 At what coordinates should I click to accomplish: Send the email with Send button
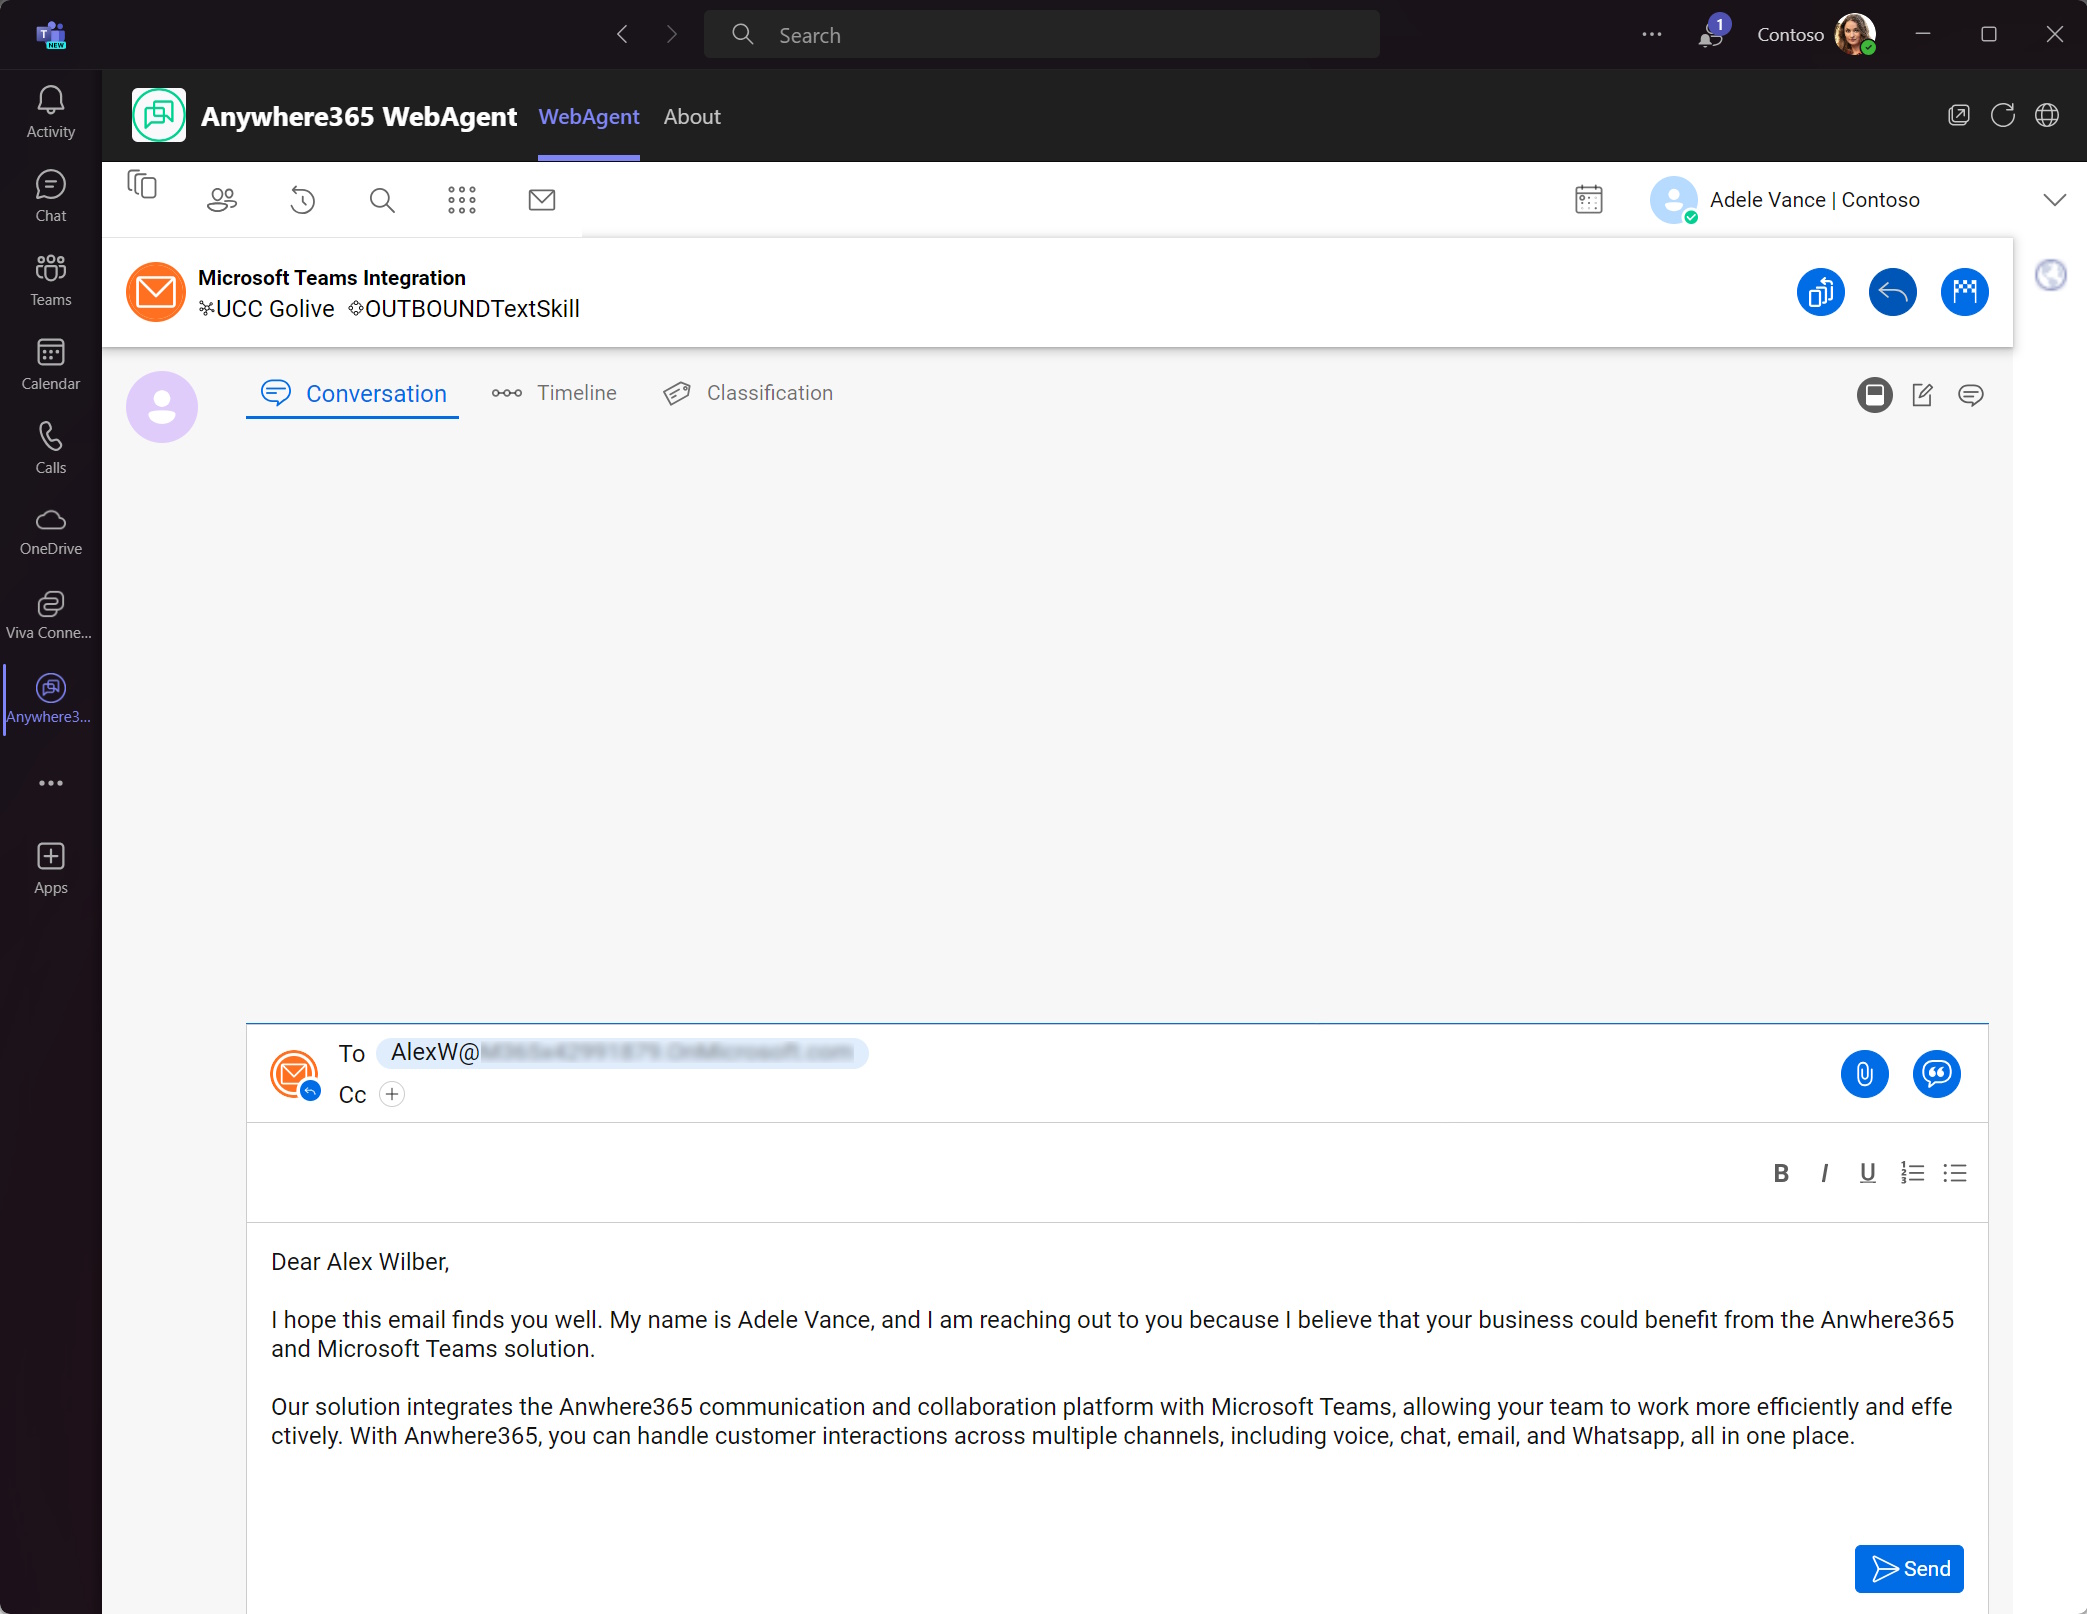click(x=1908, y=1568)
